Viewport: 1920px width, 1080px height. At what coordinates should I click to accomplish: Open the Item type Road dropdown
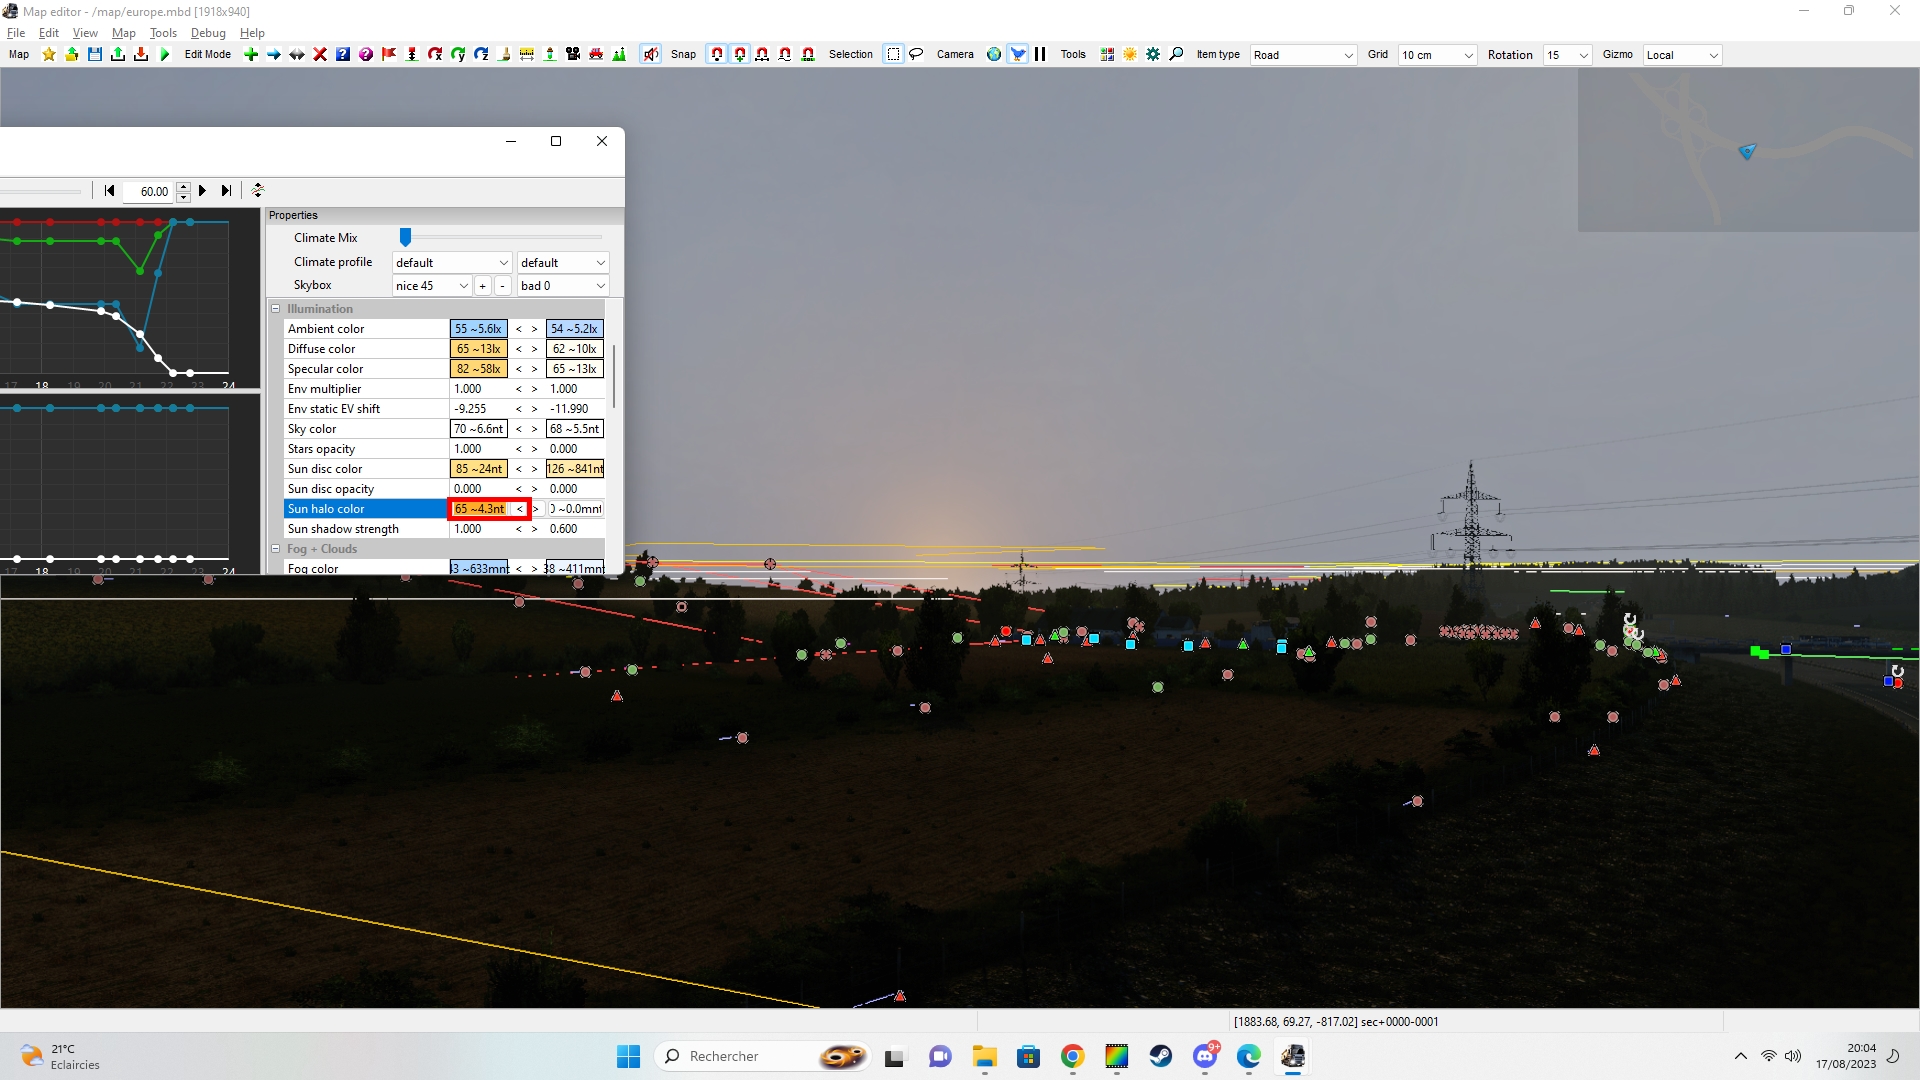[x=1304, y=55]
